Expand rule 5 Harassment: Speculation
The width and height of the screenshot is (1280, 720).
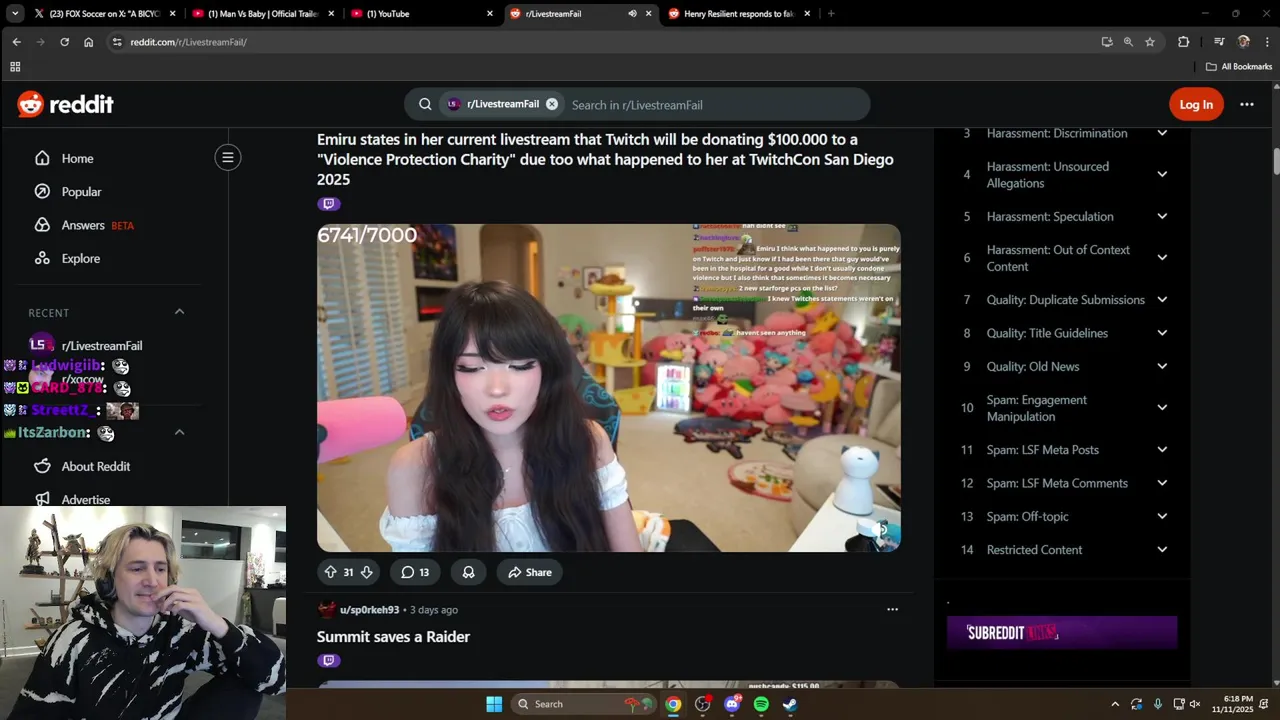pyautogui.click(x=1162, y=216)
